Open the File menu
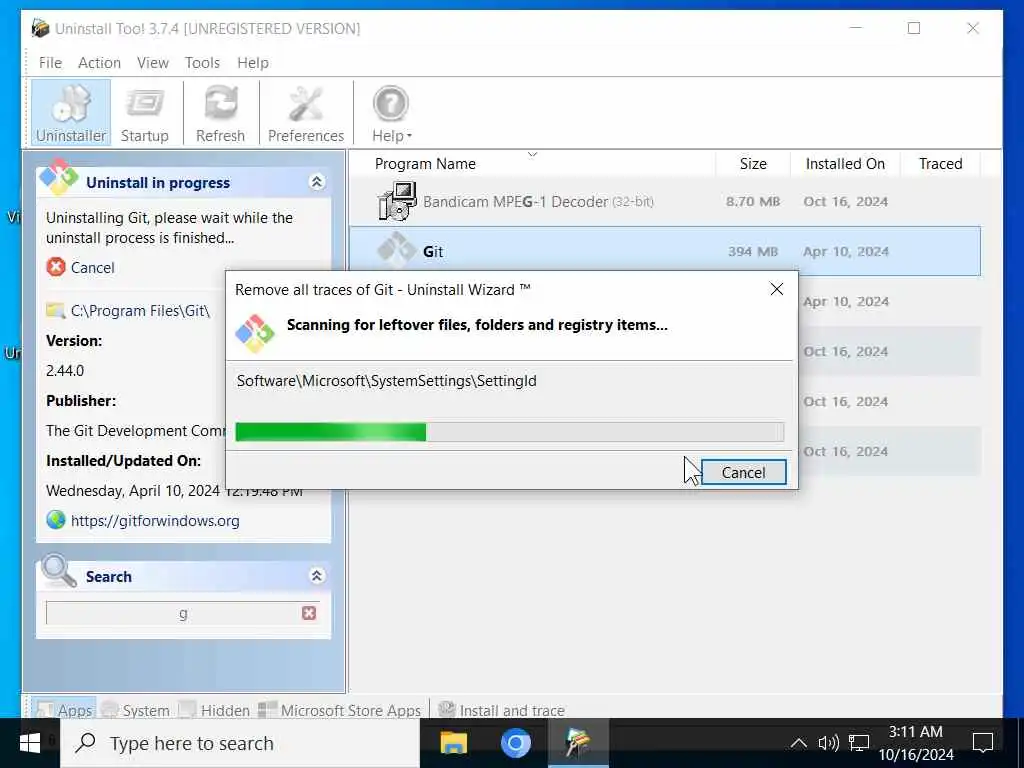 50,63
